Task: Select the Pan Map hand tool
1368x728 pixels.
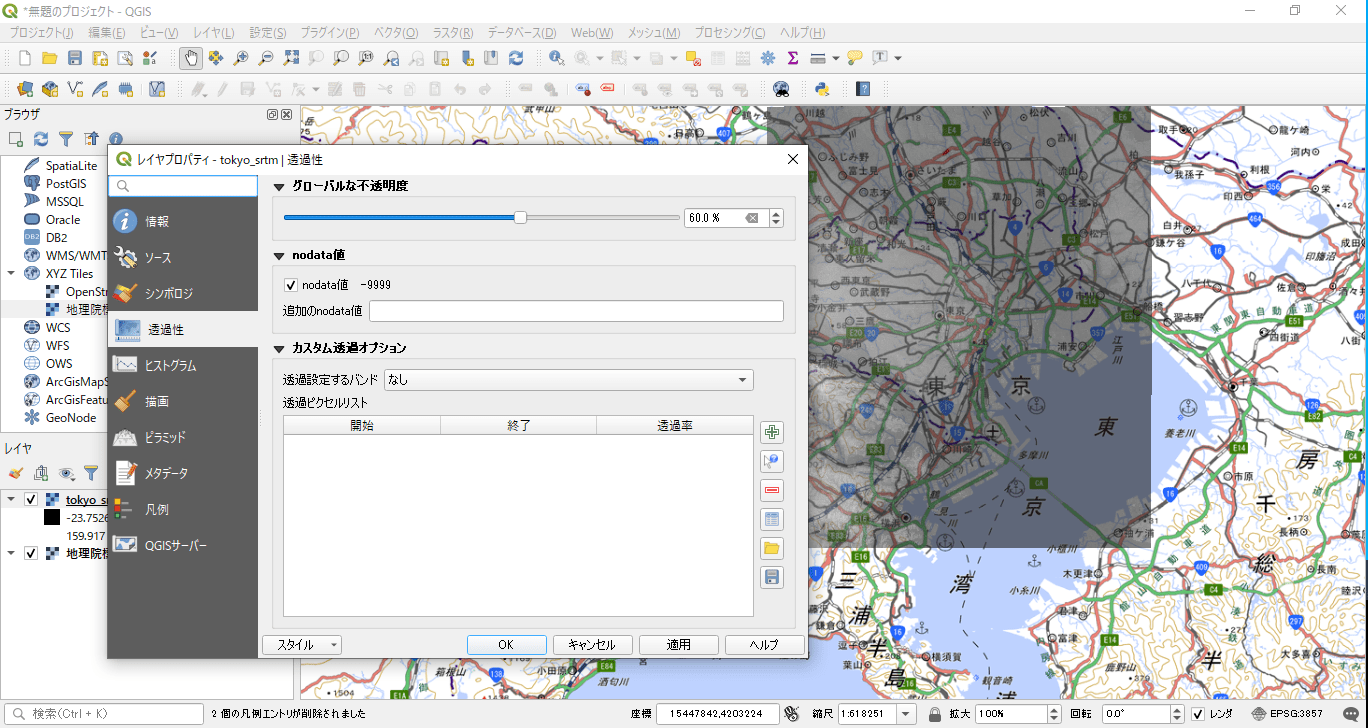Action: point(190,58)
